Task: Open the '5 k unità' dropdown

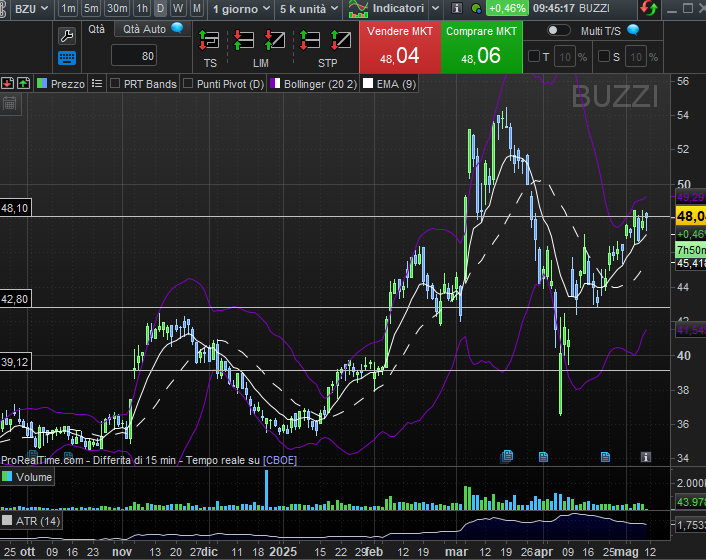Action: [x=308, y=8]
